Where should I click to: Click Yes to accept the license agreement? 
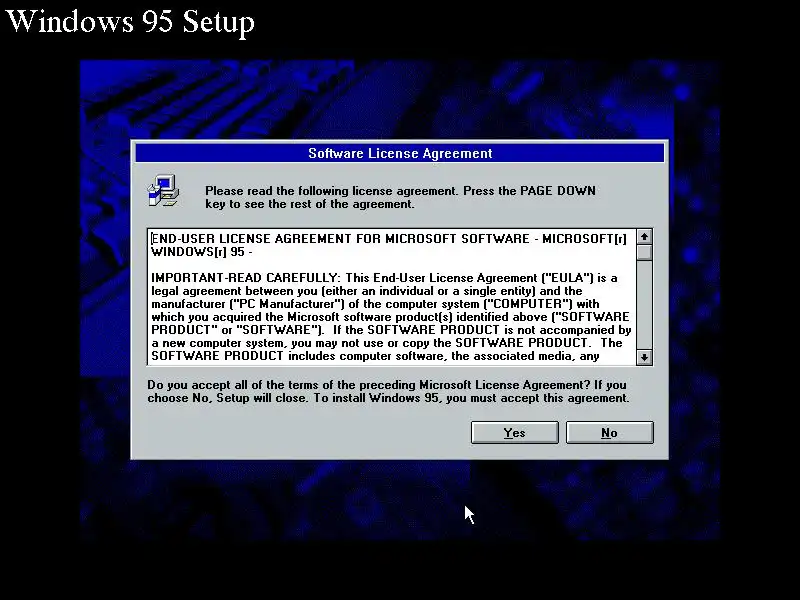[x=514, y=432]
